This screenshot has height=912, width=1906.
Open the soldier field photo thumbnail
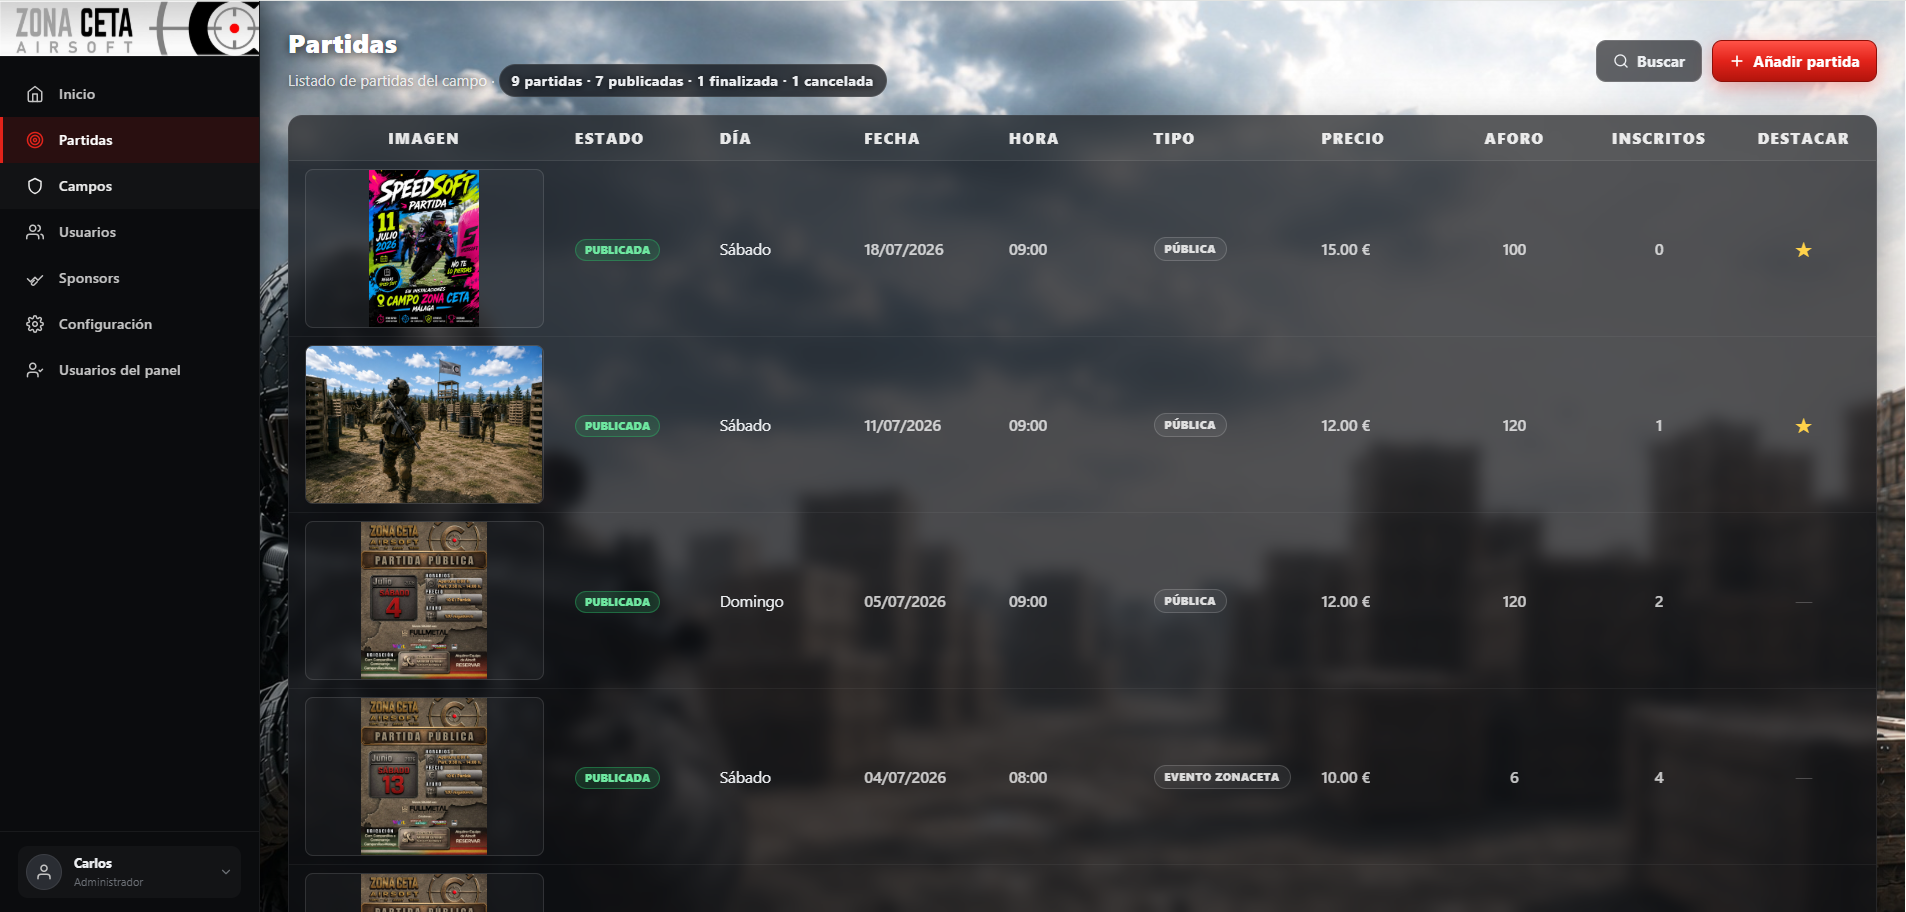424,424
